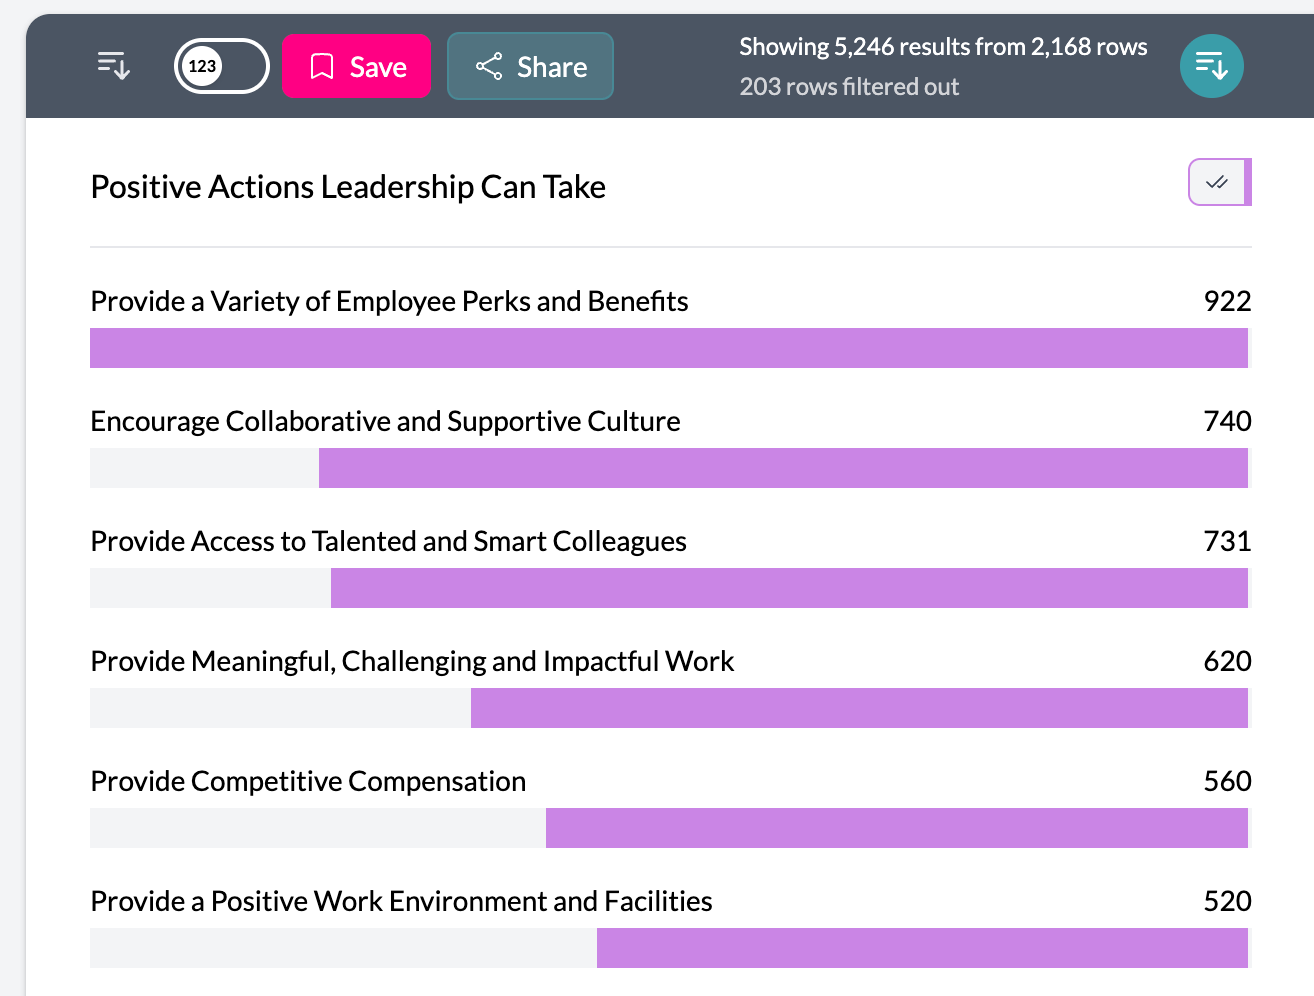Click the sort icon at toolbar left
This screenshot has height=996, width=1314.
point(114,66)
